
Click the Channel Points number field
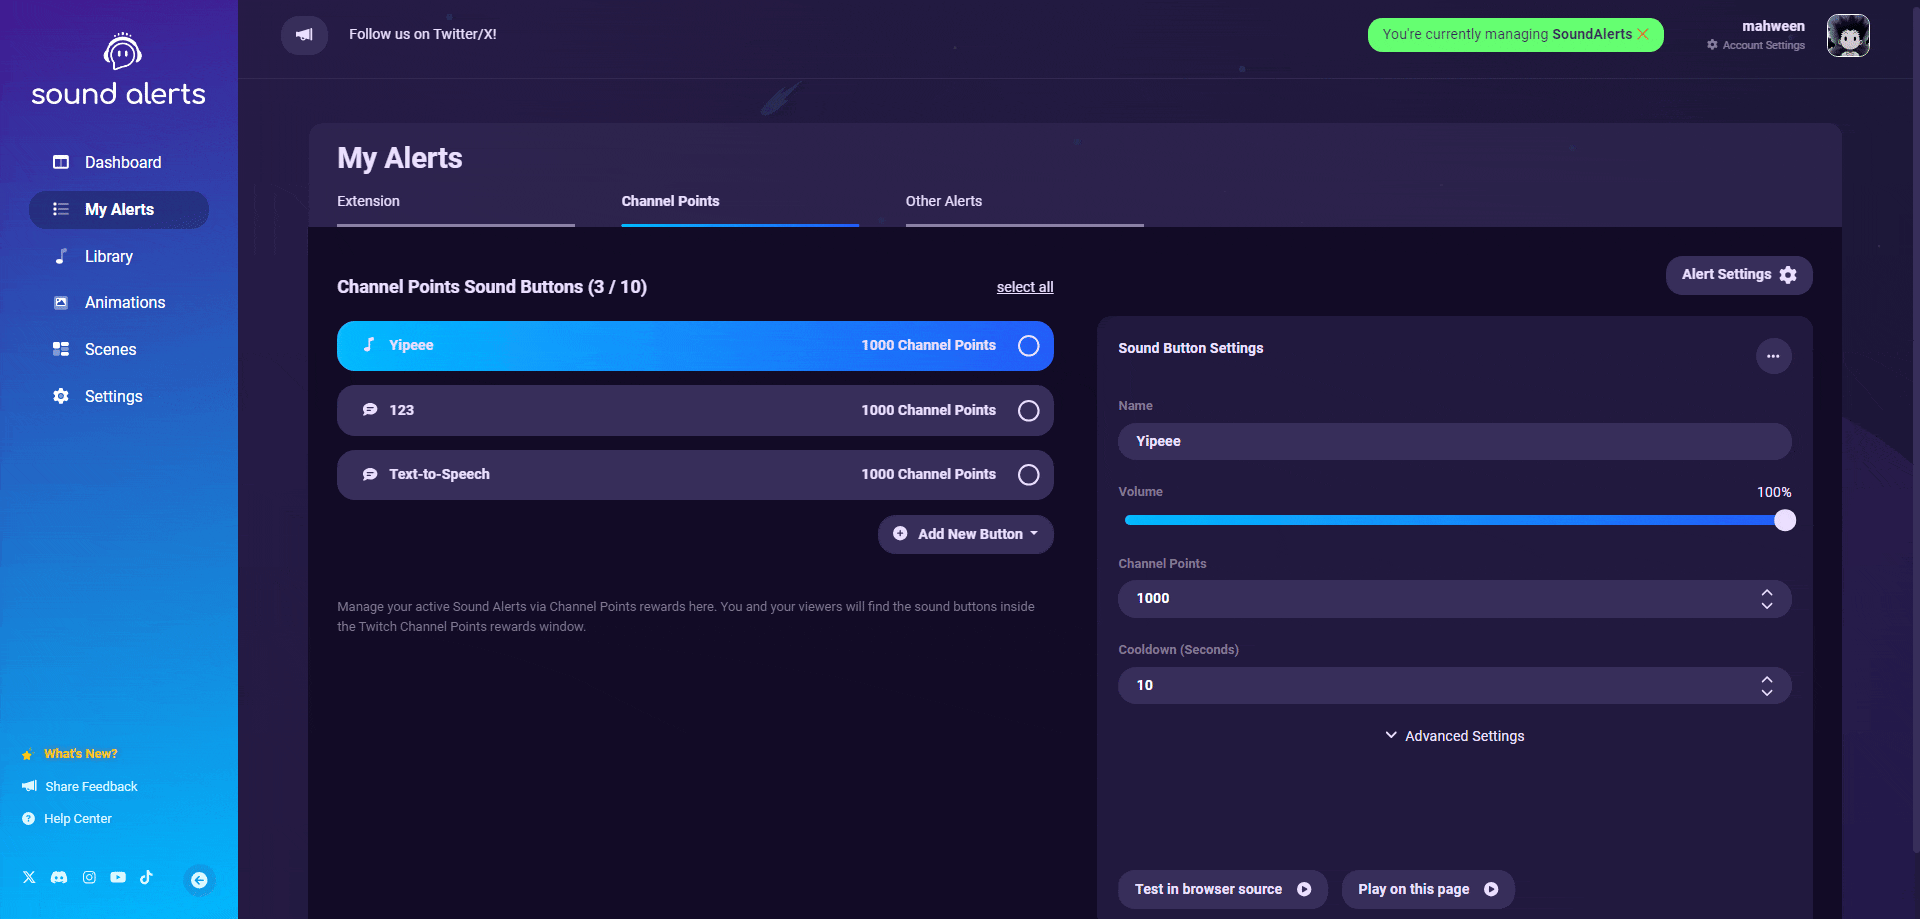(1455, 598)
